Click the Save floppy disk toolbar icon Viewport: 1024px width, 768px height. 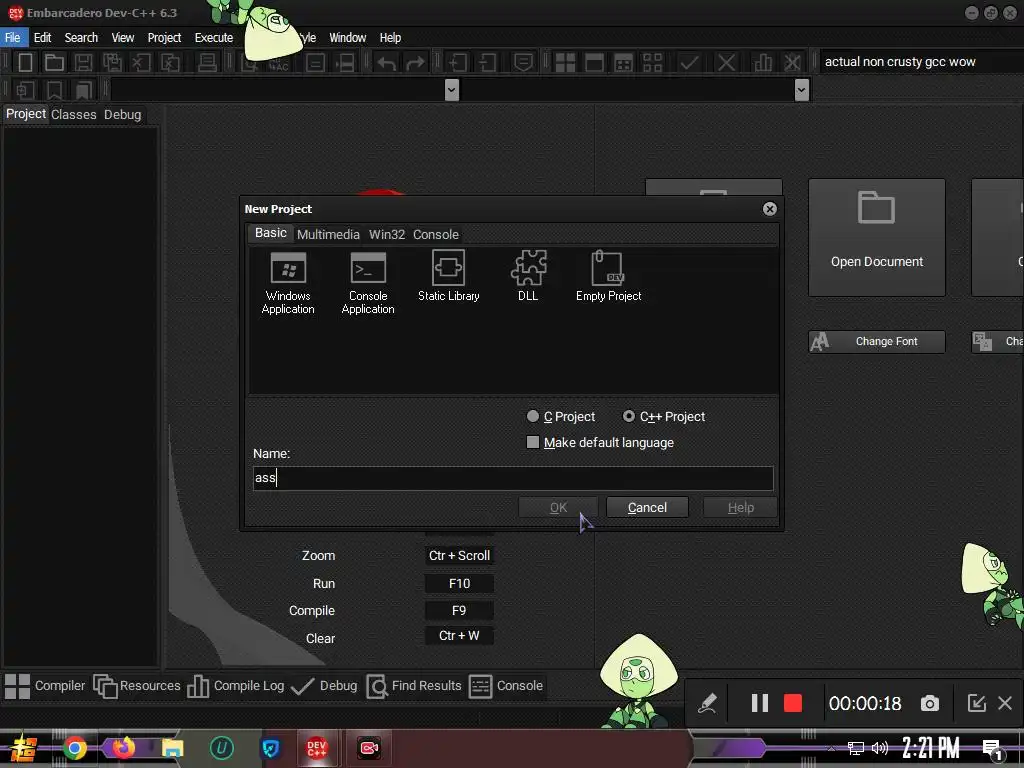83,63
